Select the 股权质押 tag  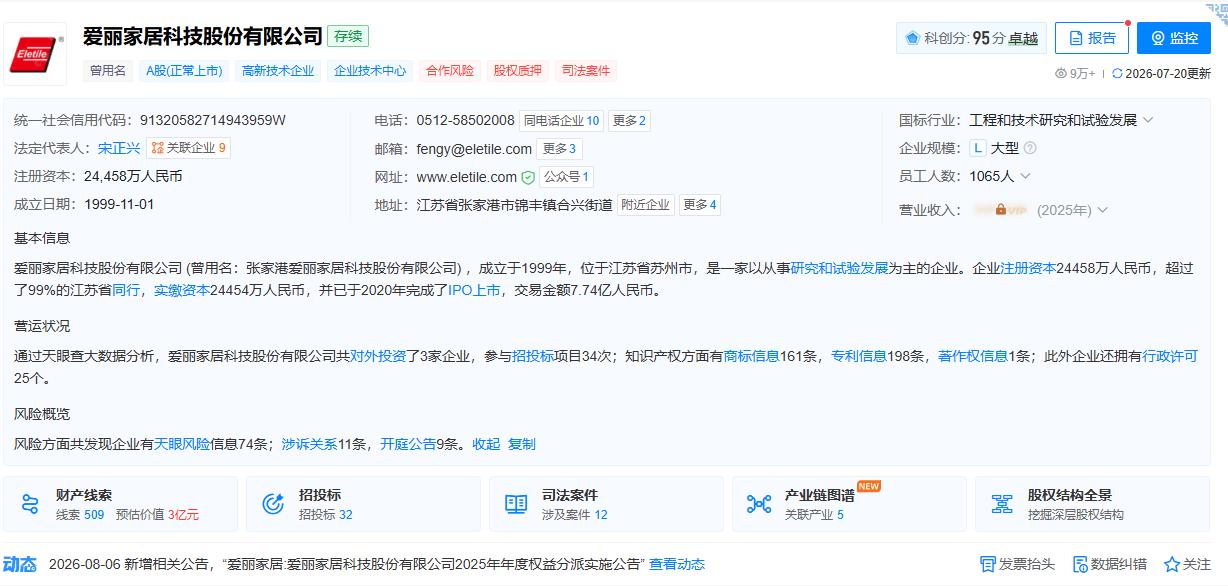tap(518, 71)
